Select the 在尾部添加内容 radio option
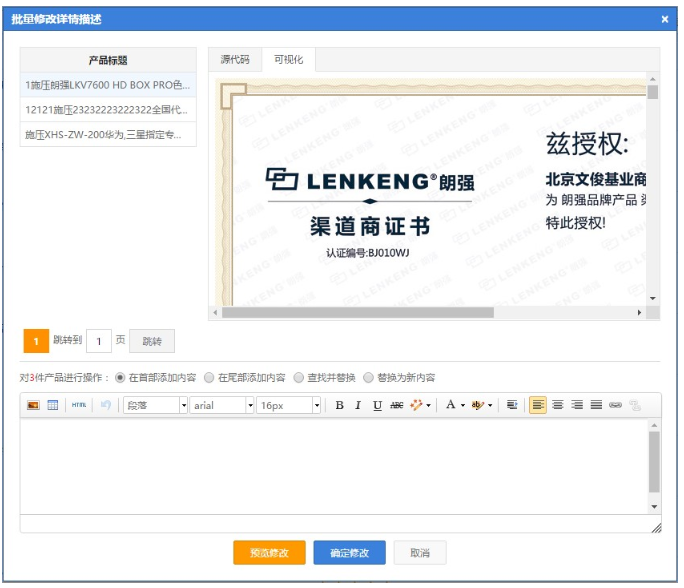Screen dimensions: 684x588 coord(209,377)
